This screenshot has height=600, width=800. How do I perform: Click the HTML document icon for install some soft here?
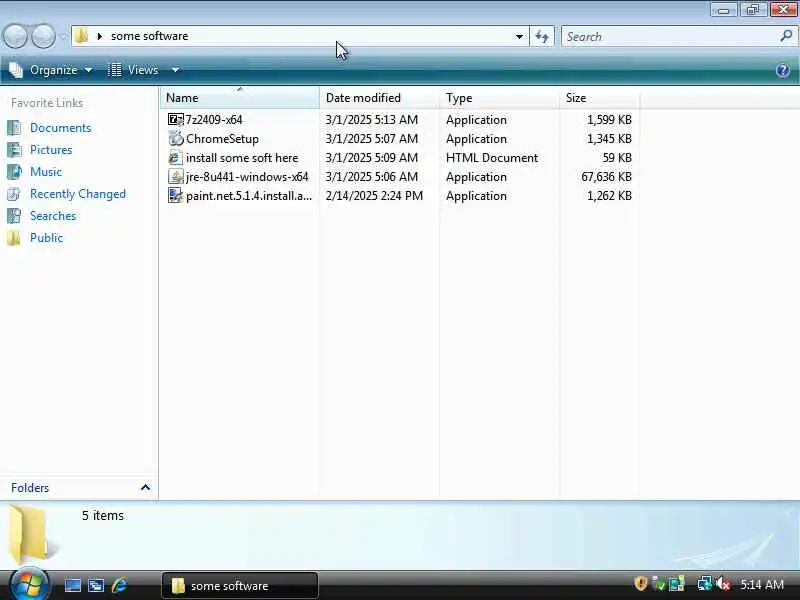tap(176, 158)
